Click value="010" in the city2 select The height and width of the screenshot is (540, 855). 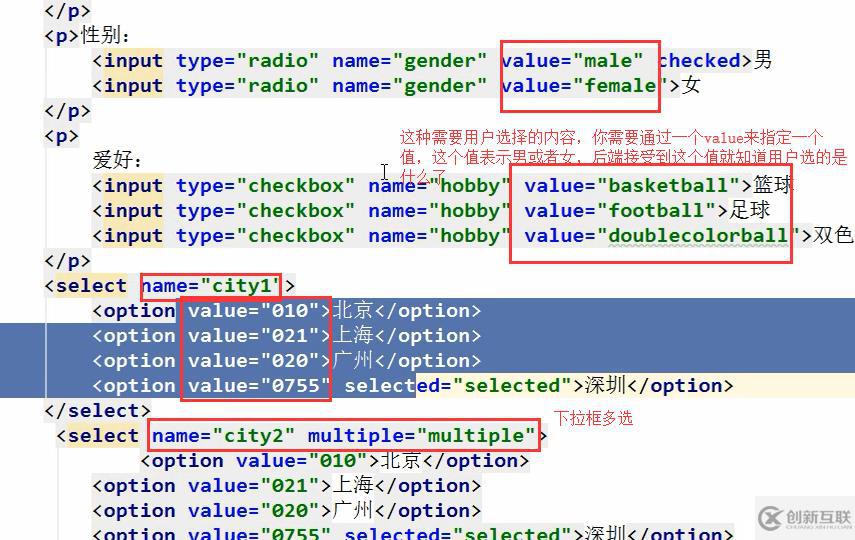tap(302, 461)
